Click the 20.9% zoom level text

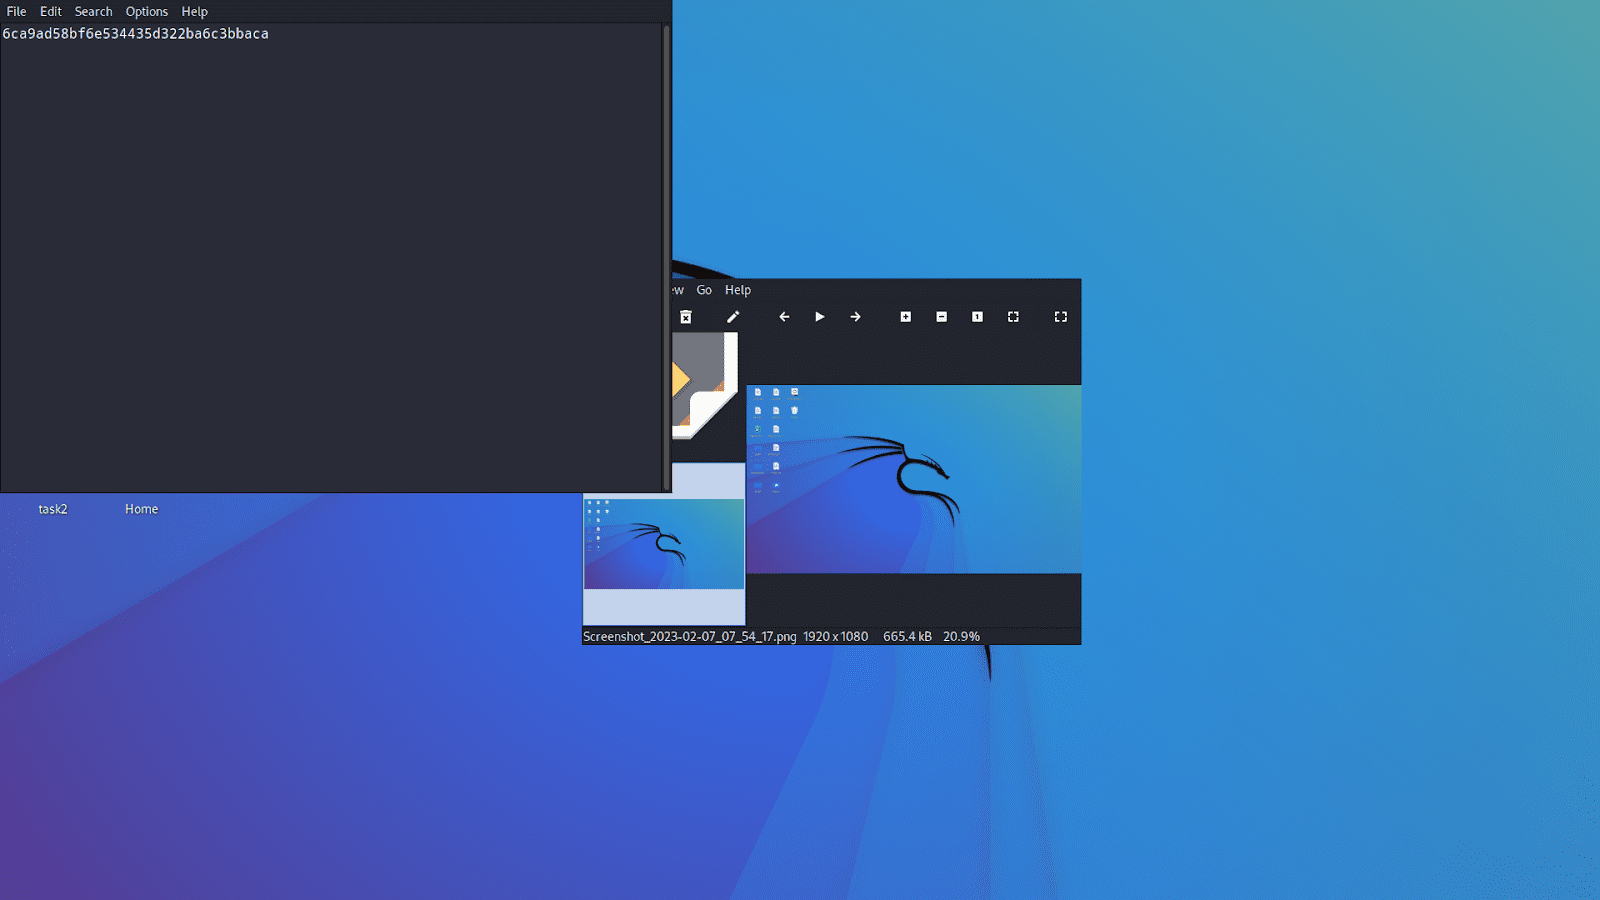(961, 637)
